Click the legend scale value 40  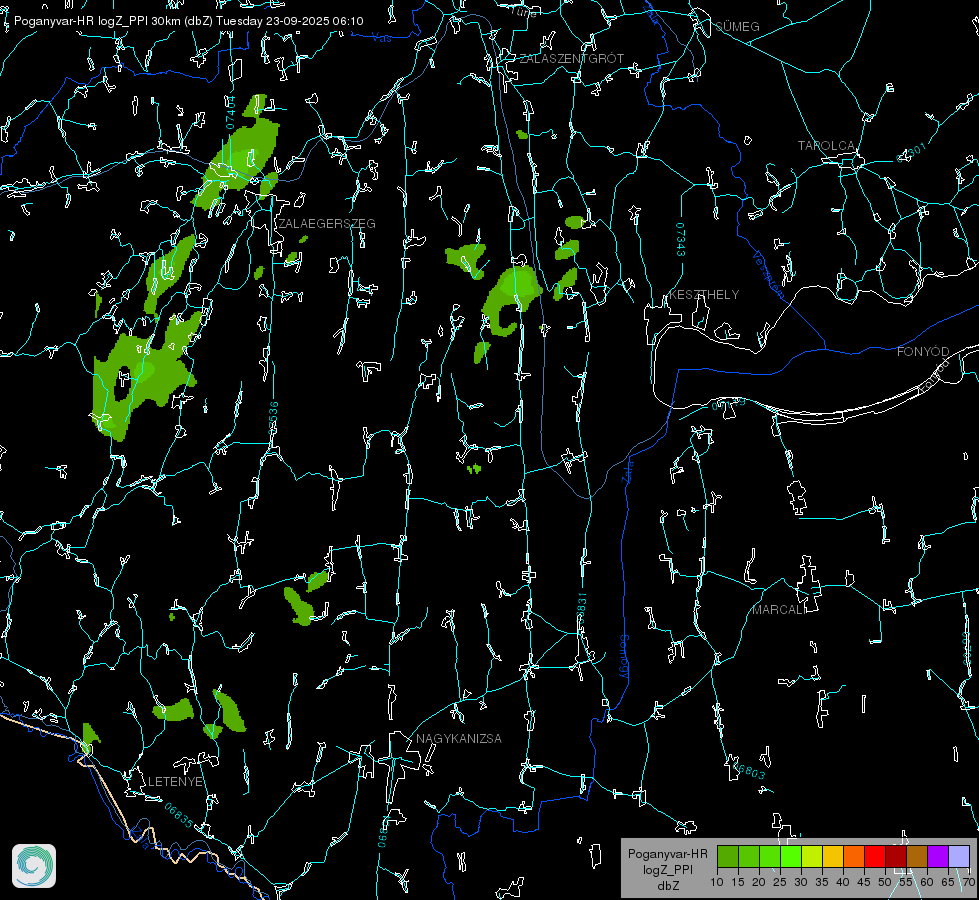pyautogui.click(x=843, y=883)
